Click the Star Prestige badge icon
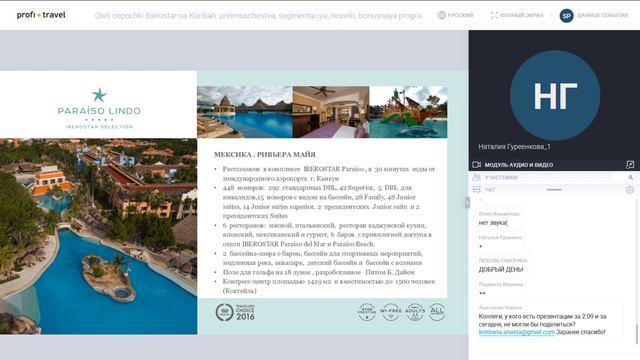 click(367, 312)
